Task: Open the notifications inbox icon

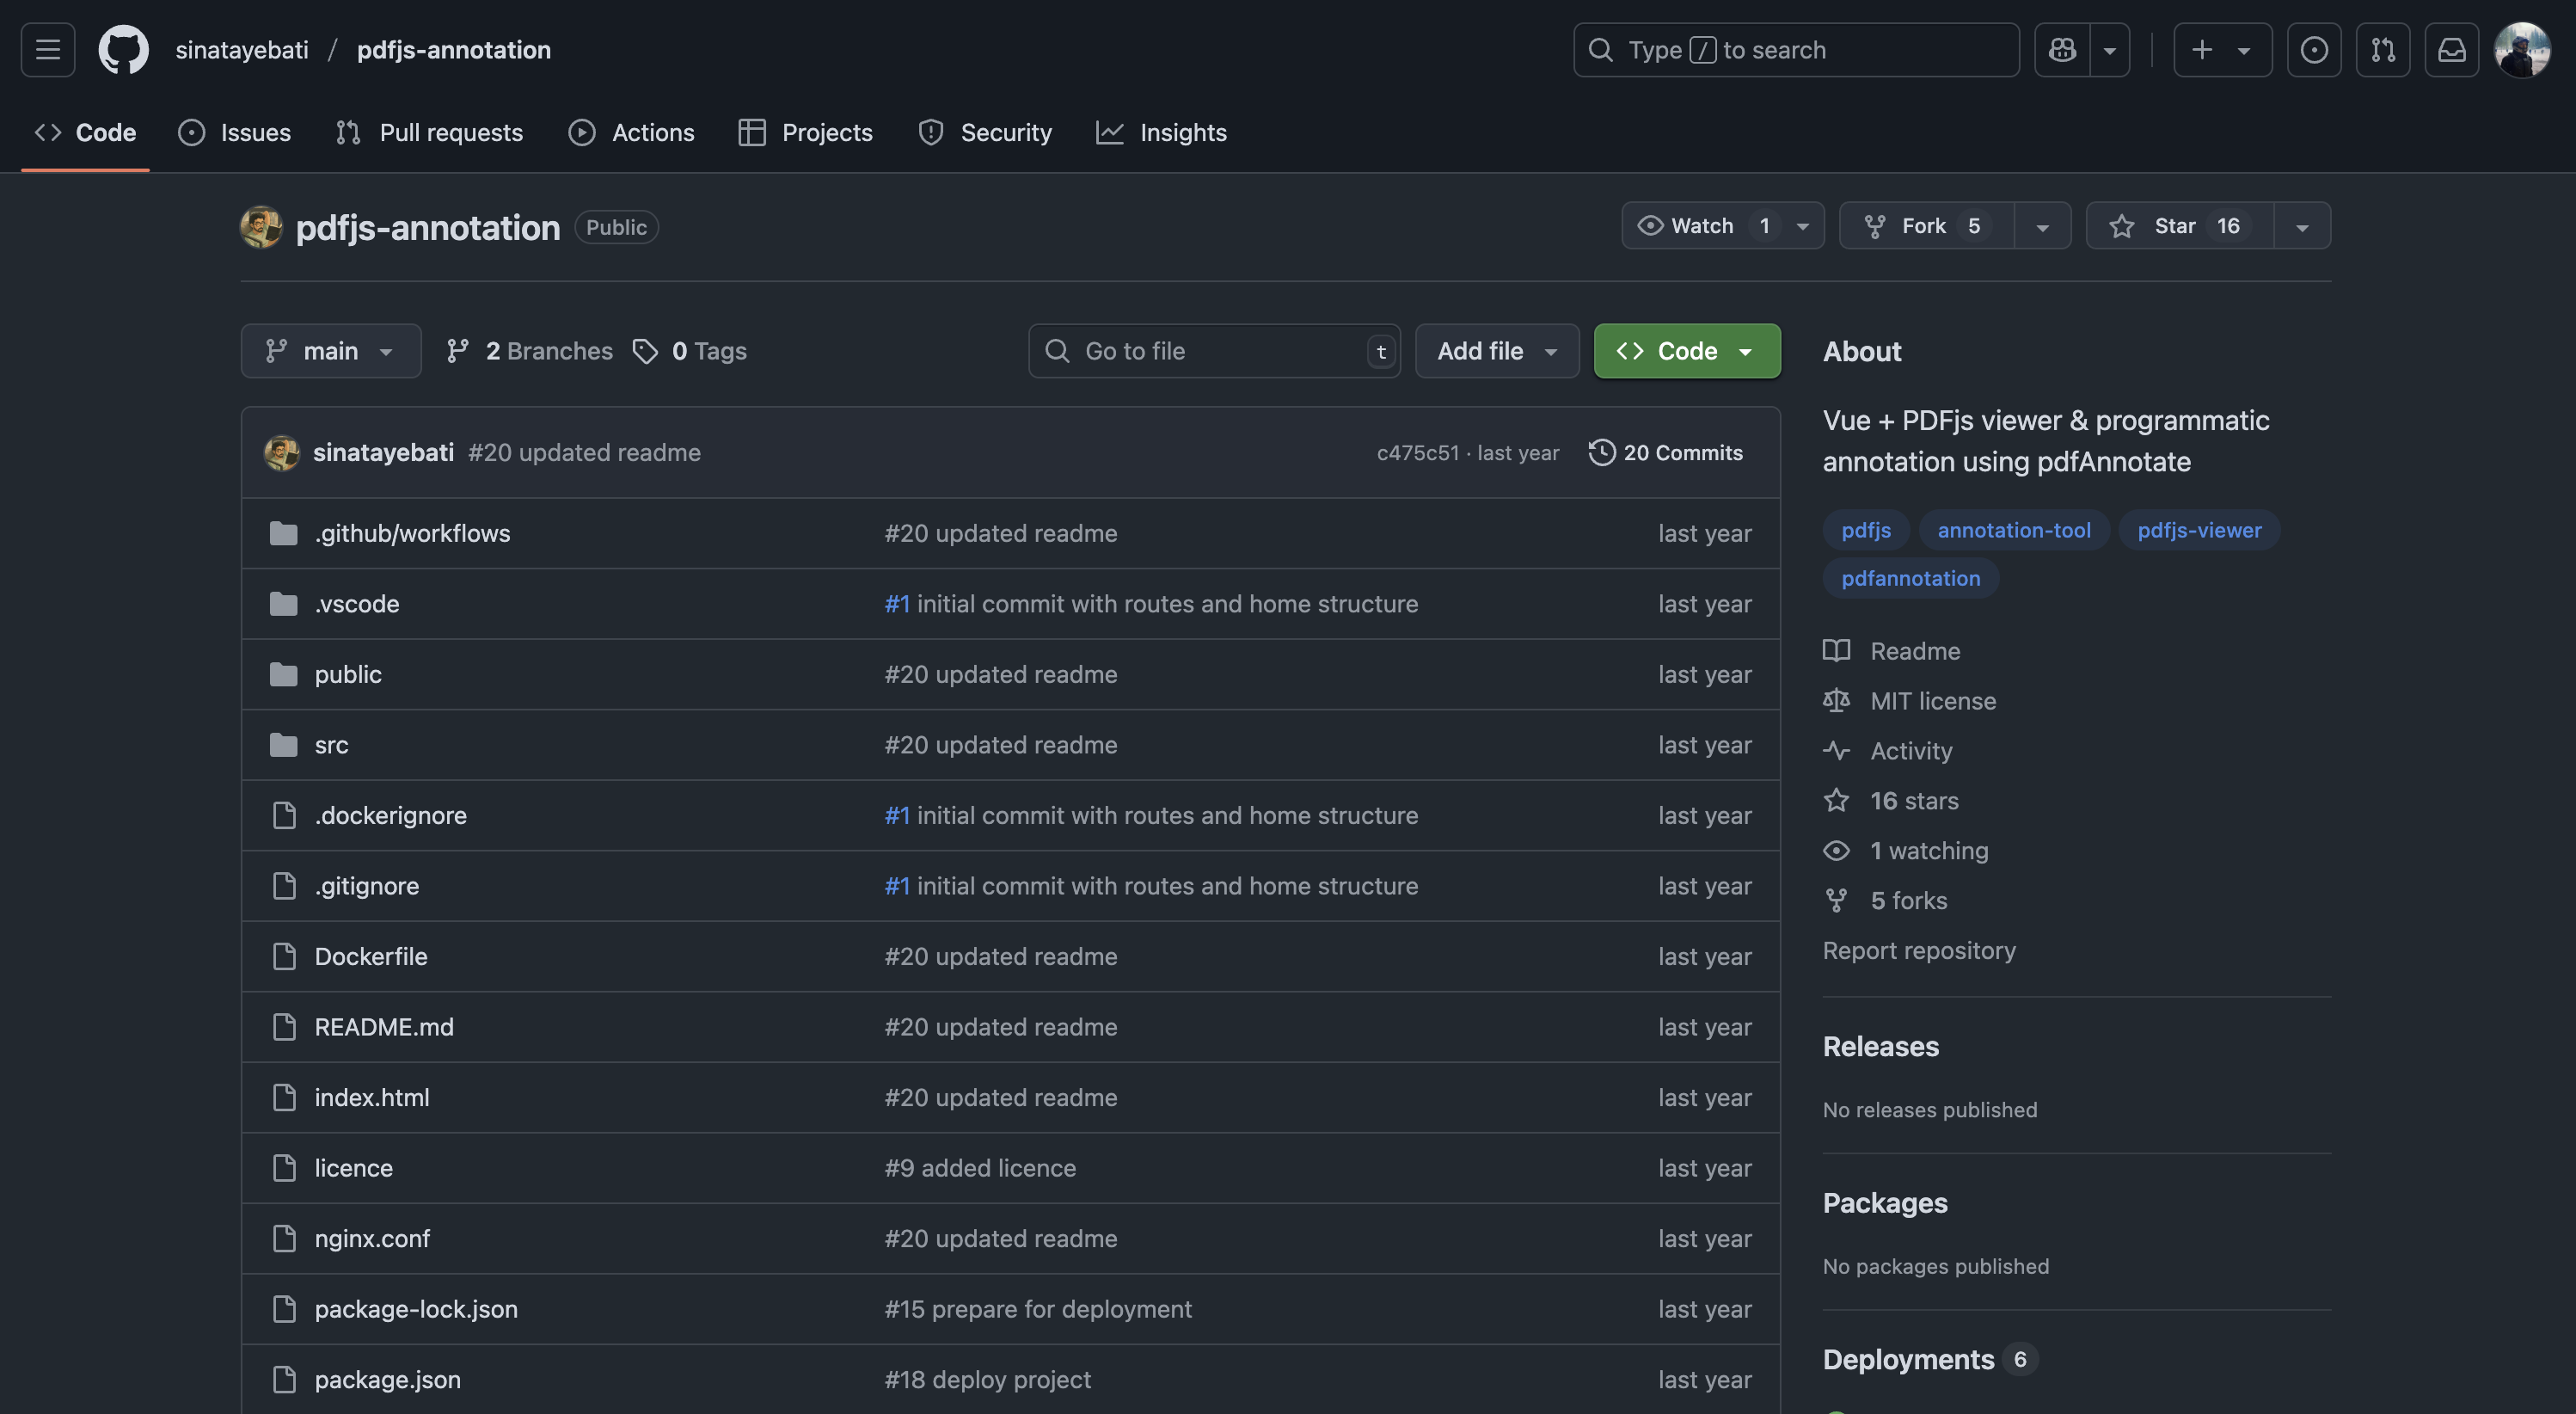Action: (x=2452, y=49)
